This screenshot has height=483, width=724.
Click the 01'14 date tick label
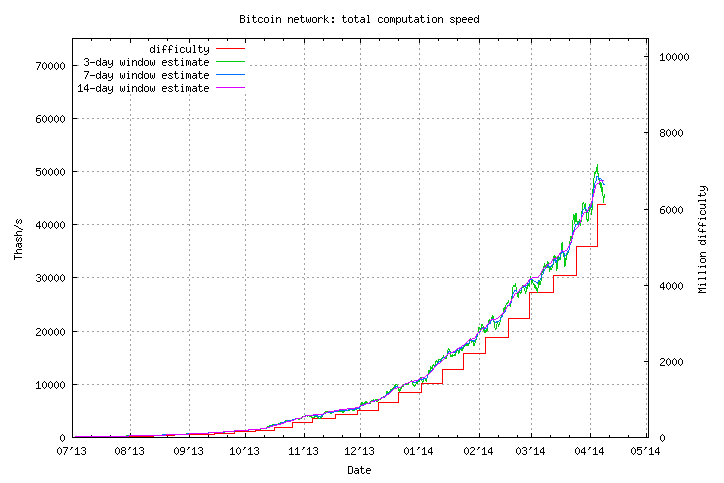(x=419, y=452)
